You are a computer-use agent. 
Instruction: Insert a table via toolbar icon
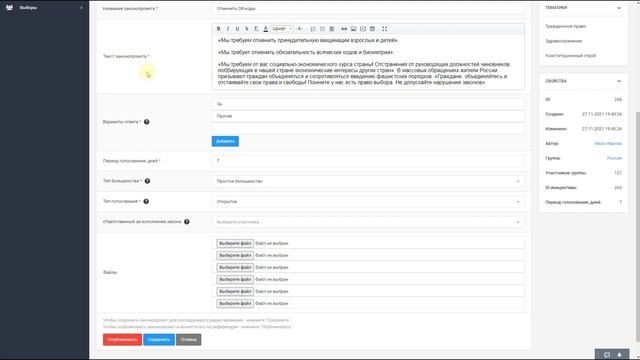point(372,29)
